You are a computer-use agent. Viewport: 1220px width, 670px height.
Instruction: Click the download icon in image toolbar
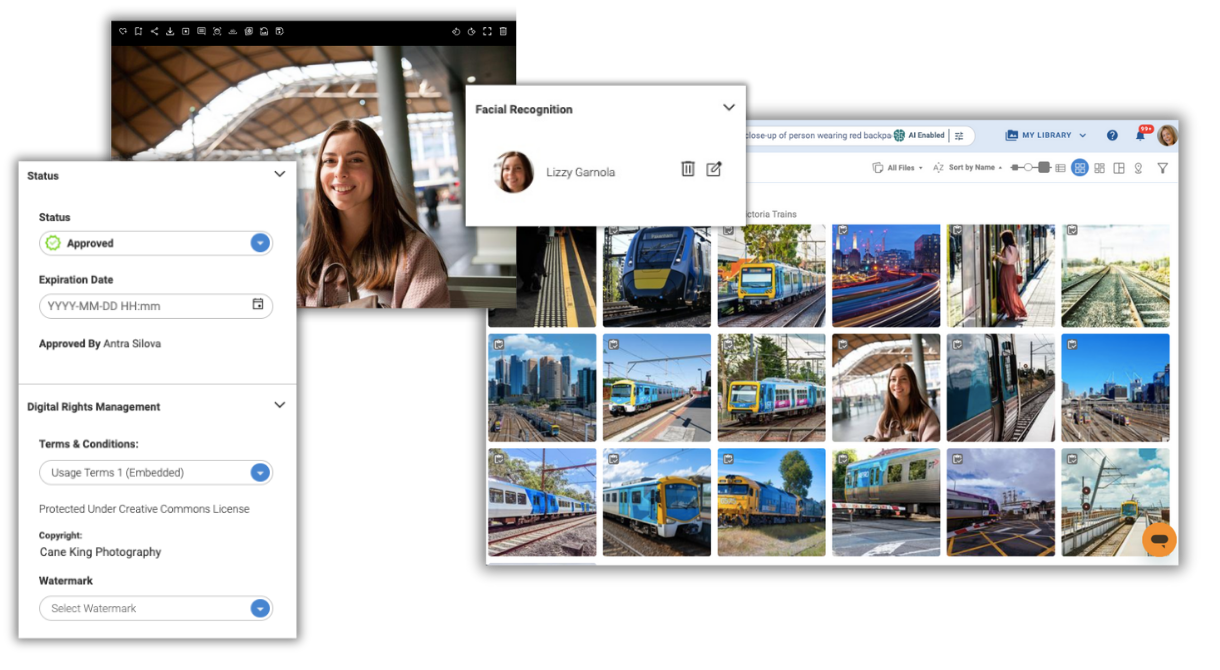pos(170,31)
